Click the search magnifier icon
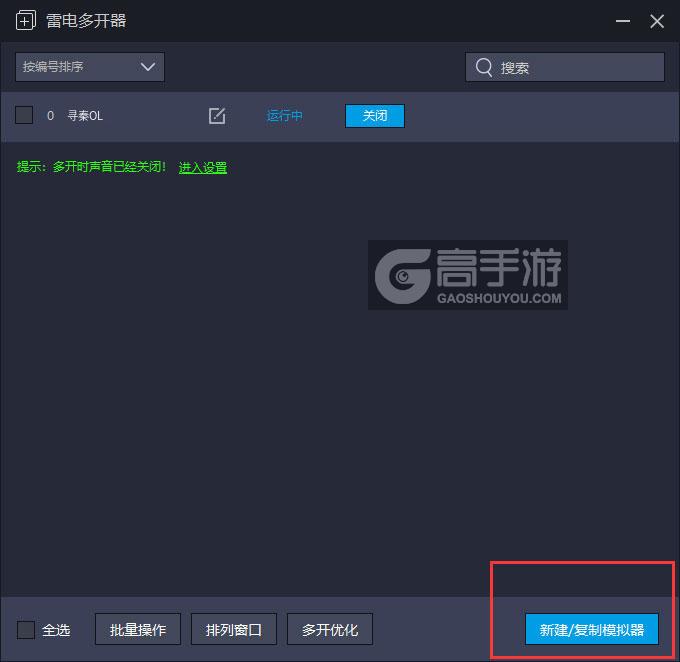This screenshot has height=662, width=680. click(484, 67)
